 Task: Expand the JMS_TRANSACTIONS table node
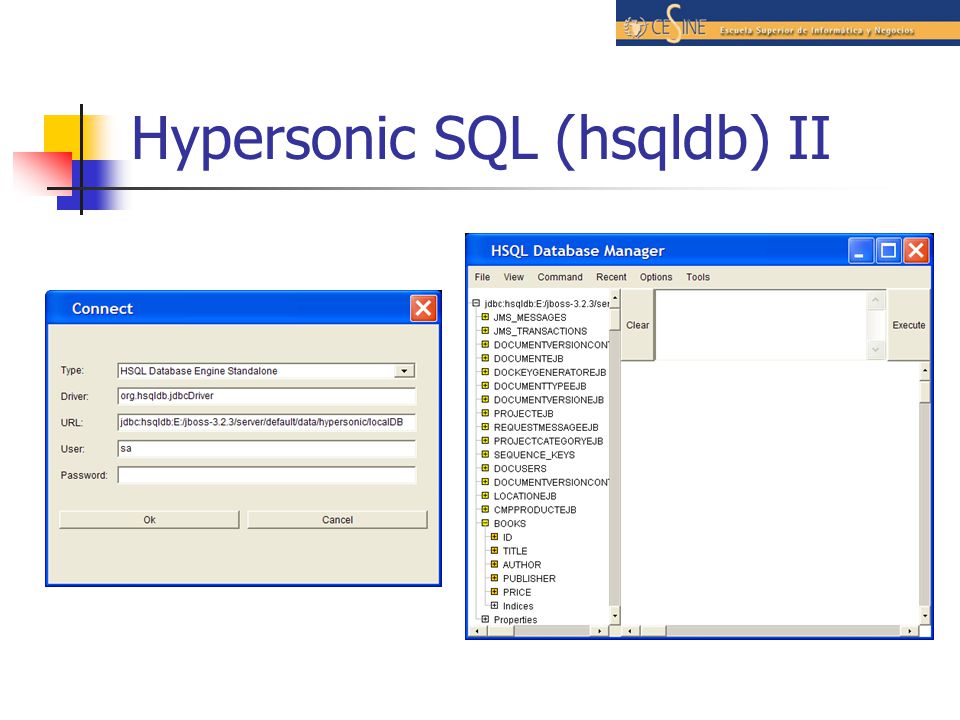point(485,331)
